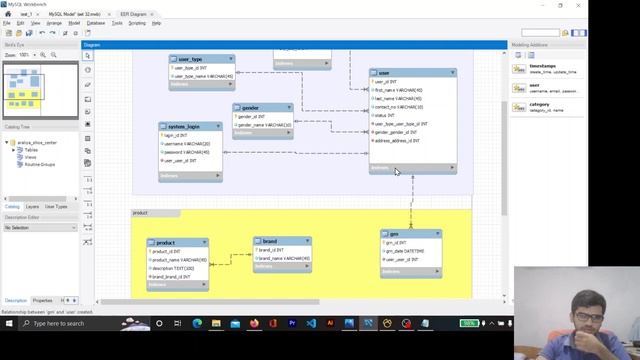Select n:m identifying relationship tool
The image size is (640, 360).
pos(88,227)
